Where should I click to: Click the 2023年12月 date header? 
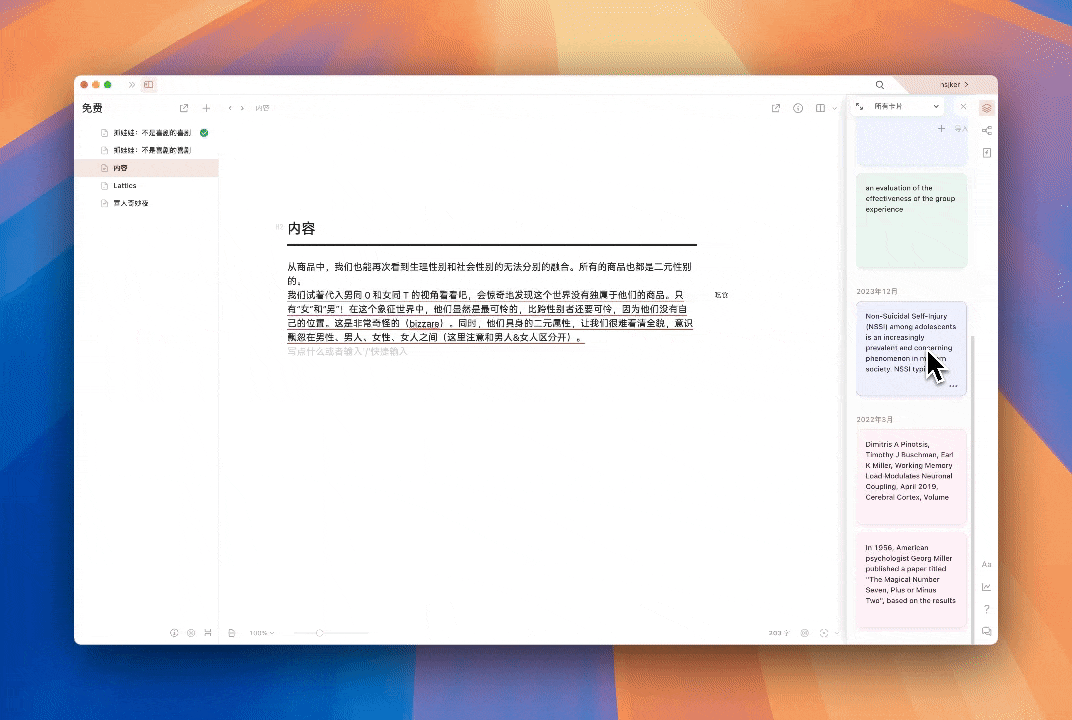(x=877, y=291)
